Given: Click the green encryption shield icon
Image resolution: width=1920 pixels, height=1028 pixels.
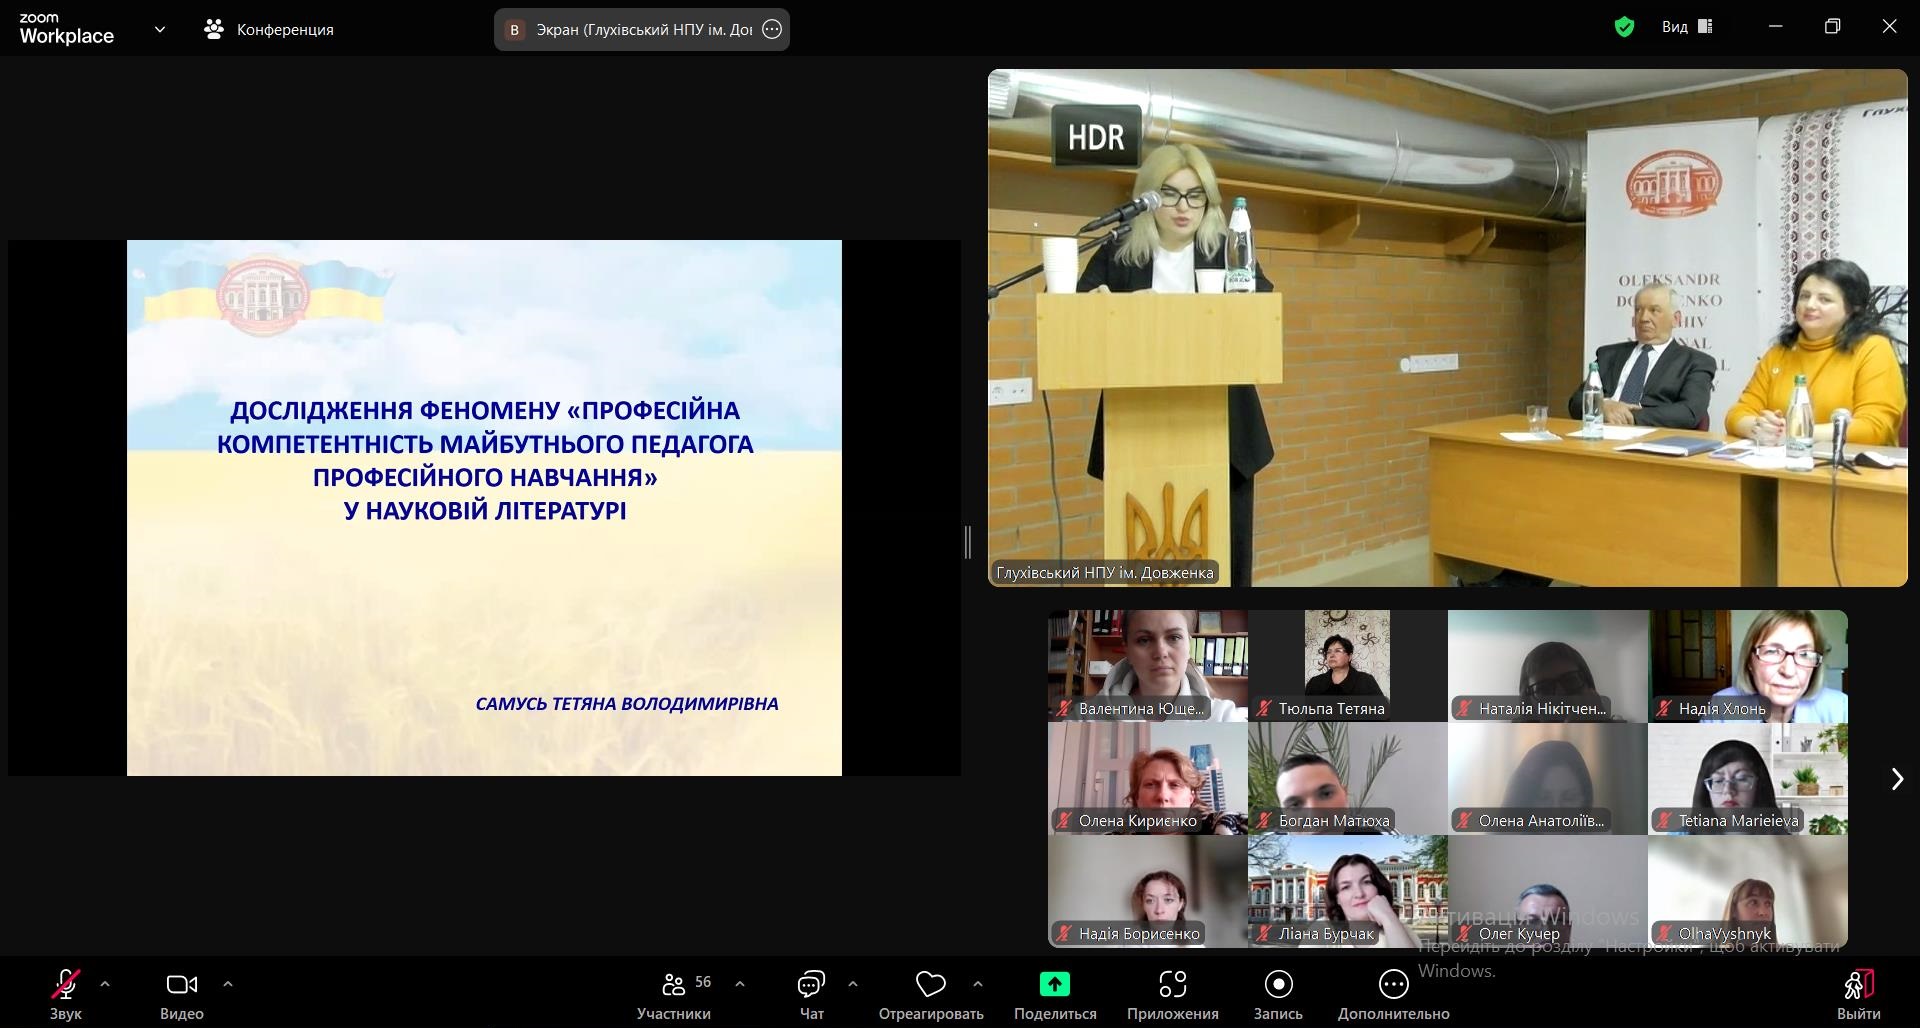Looking at the screenshot, I should click(x=1624, y=28).
